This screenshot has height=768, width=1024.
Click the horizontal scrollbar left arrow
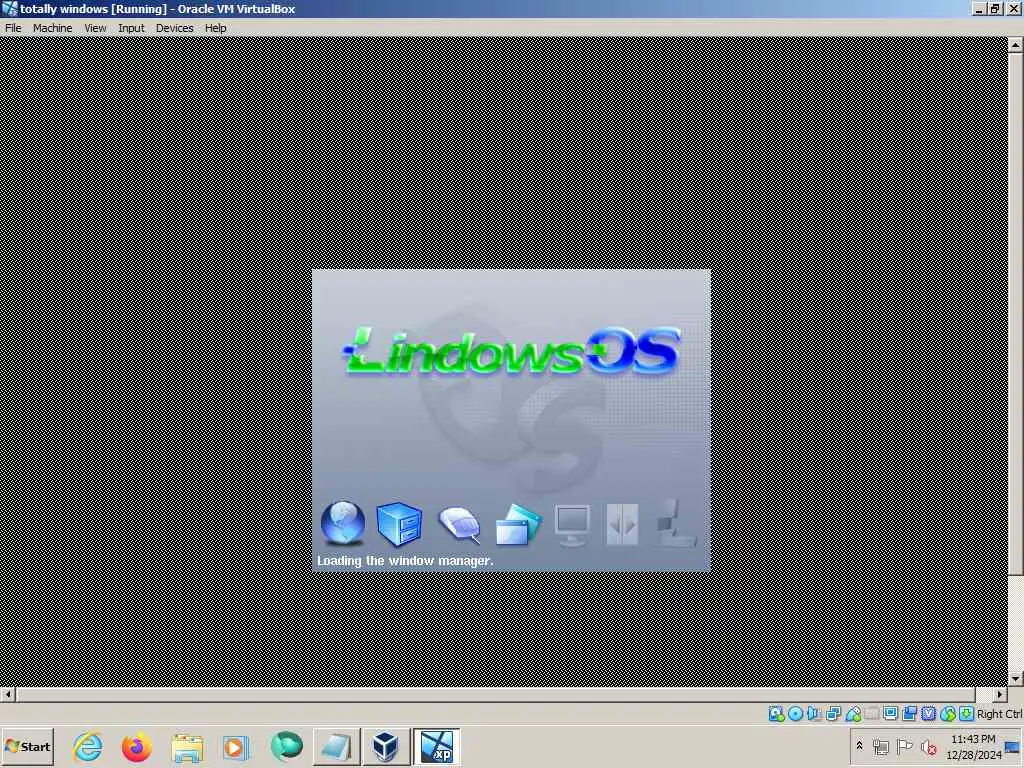[x=8, y=694]
